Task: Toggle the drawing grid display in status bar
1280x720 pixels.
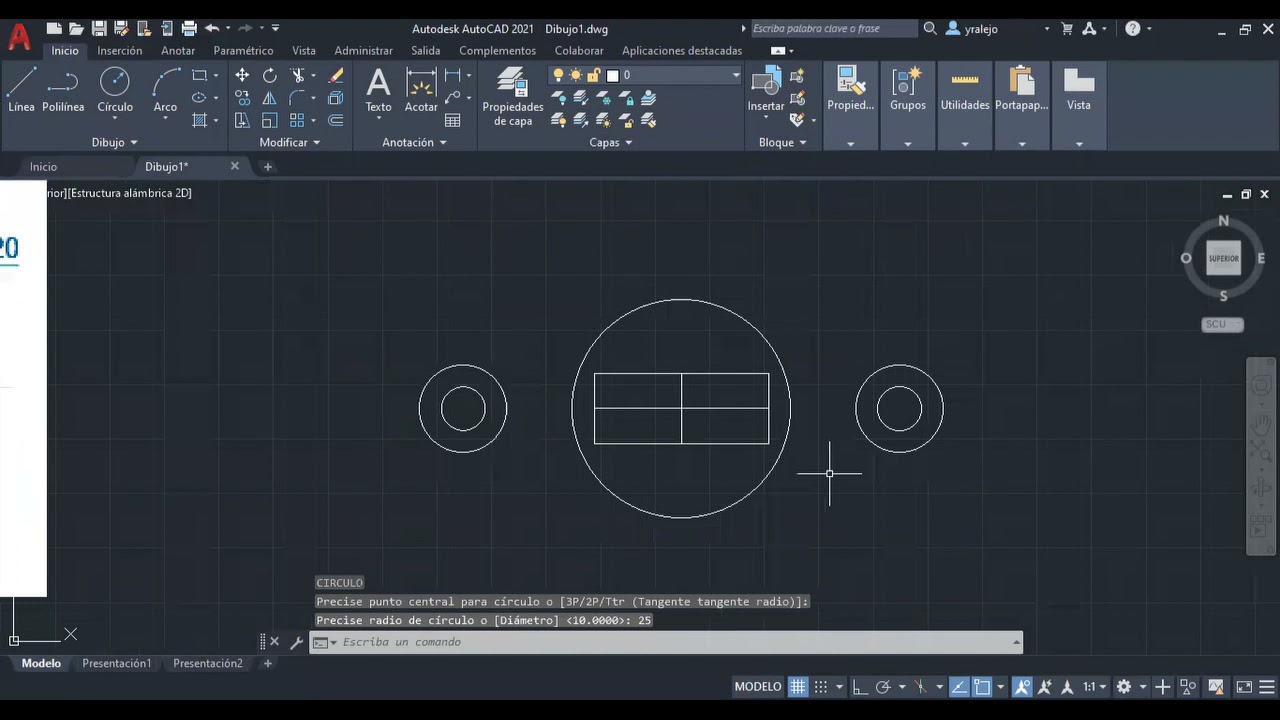Action: click(x=798, y=687)
